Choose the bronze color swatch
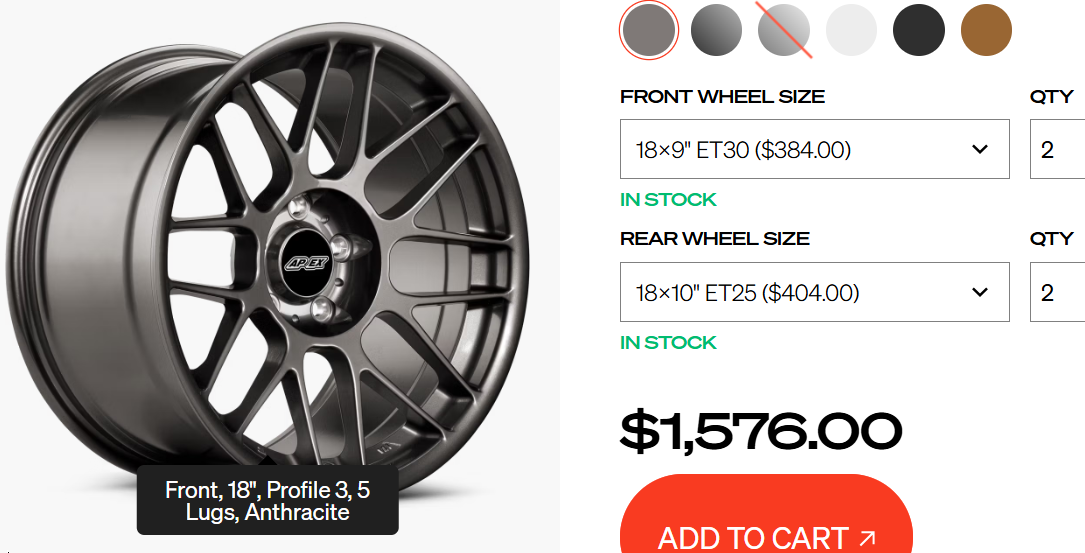Viewport: 1085px width, 553px height. tap(986, 30)
